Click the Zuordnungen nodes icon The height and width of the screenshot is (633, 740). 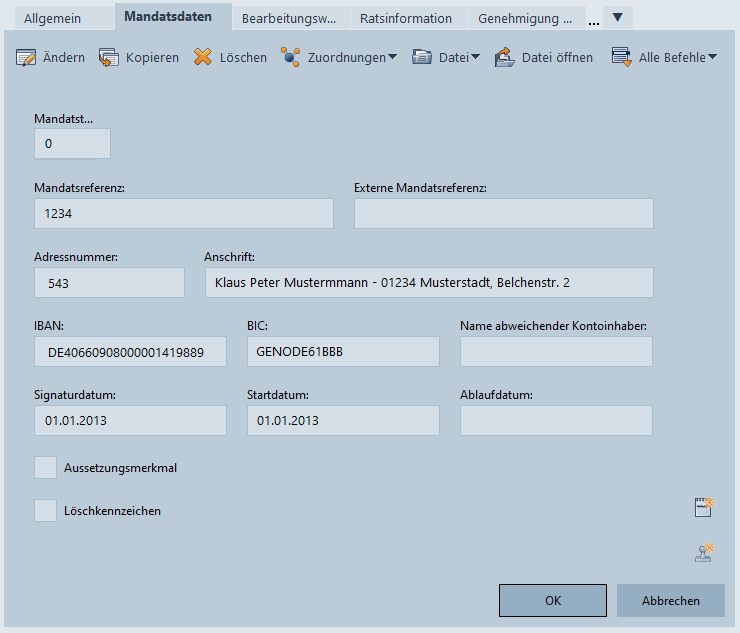pyautogui.click(x=290, y=57)
